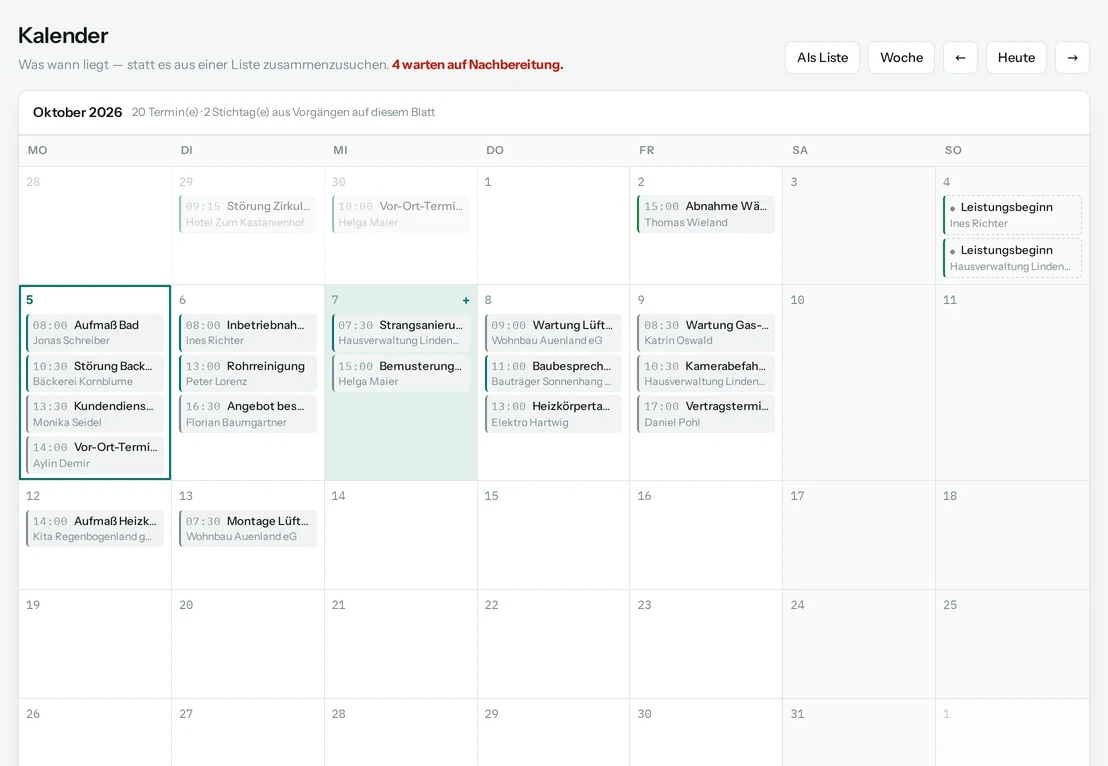This screenshot has width=1108, height=766.
Task: Select day 10 in the calendar
Action: click(x=859, y=382)
